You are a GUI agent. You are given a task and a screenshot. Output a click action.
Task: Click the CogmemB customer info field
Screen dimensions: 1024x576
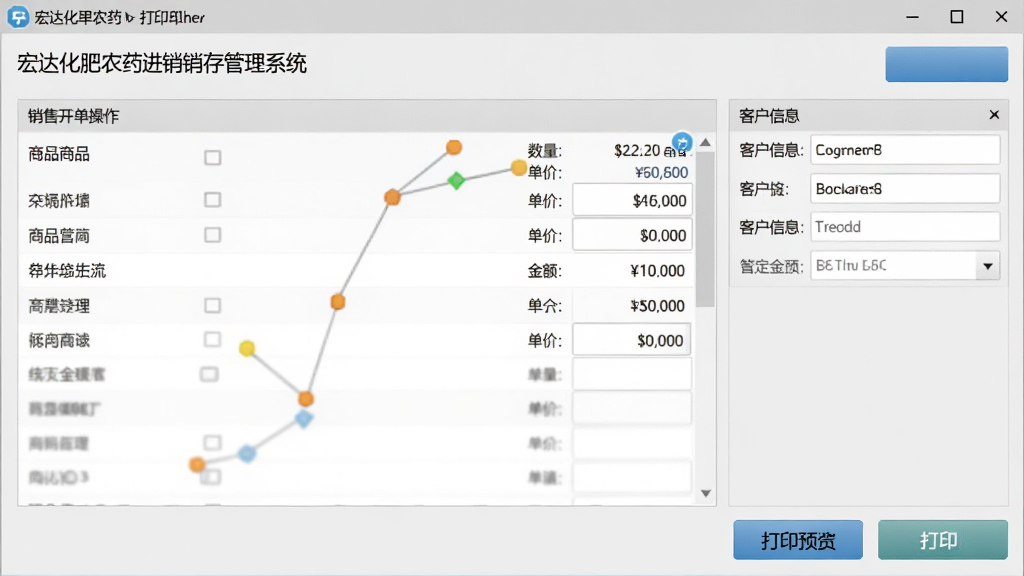[905, 150]
